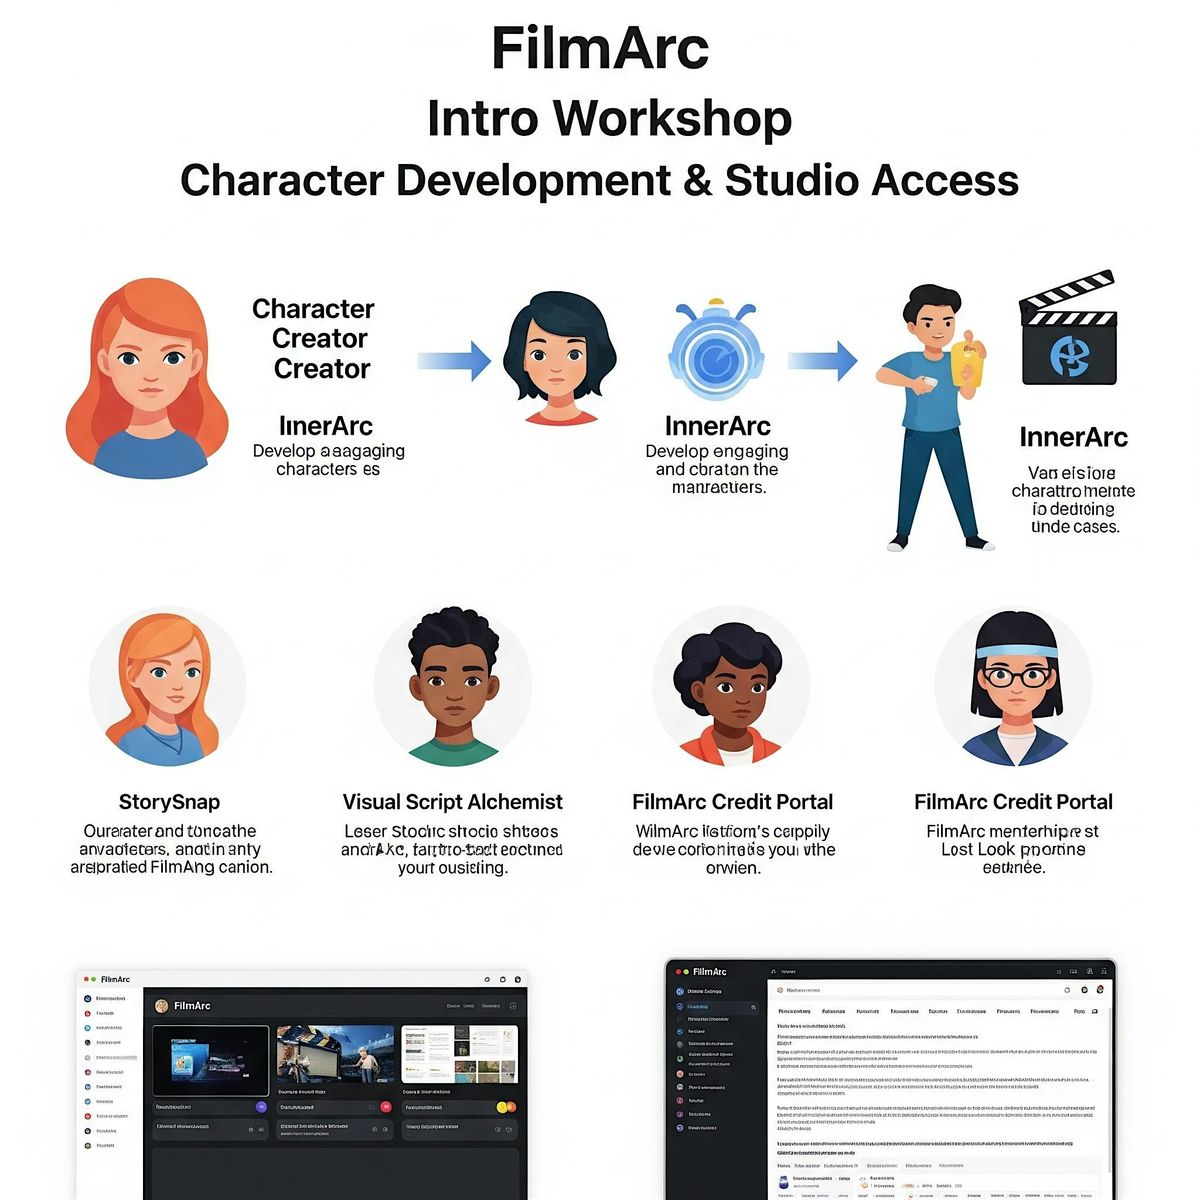
Task: Click the man holding popcorn illustration
Action: (x=930, y=417)
